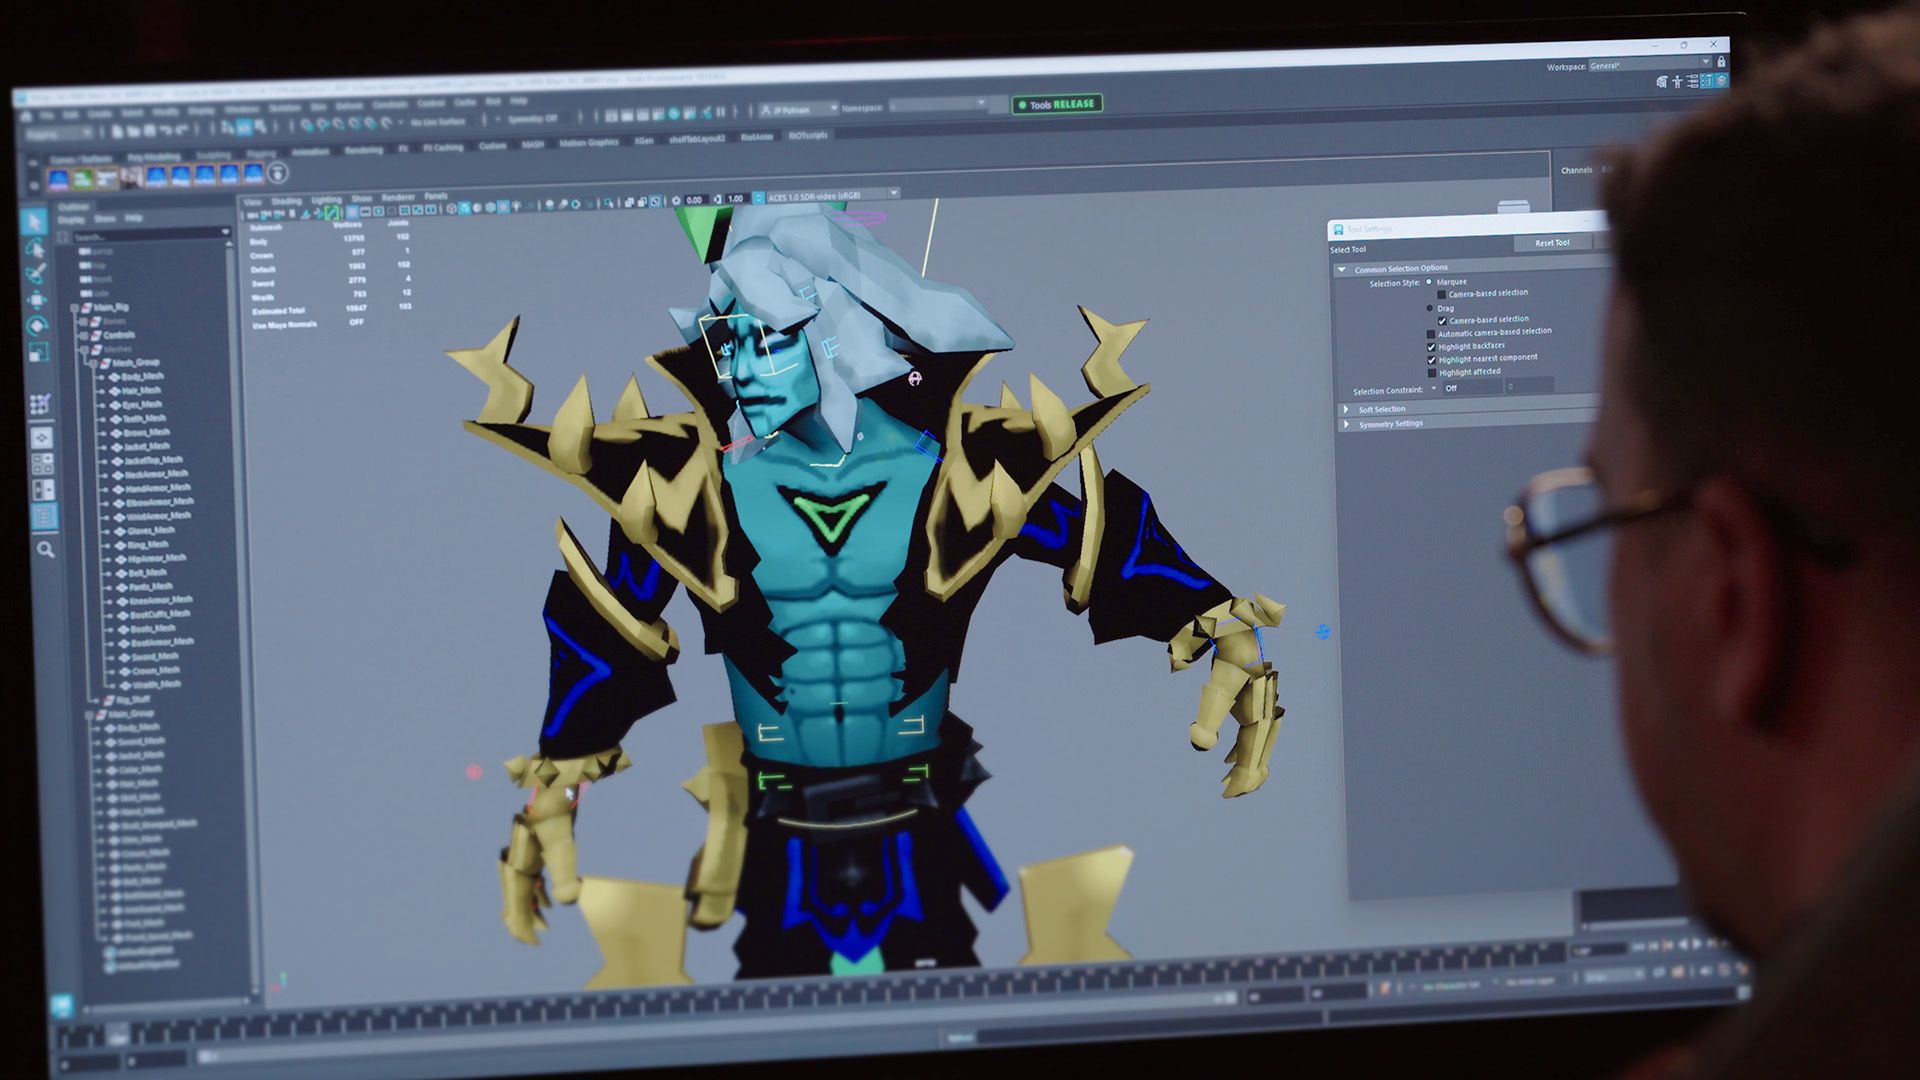Select Wraith_Mesh in Outliner
This screenshot has height=1080, width=1920.
click(155, 685)
